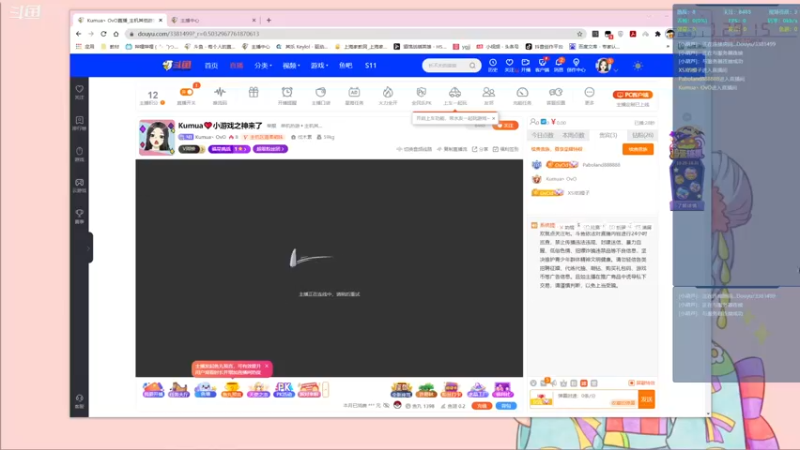Expand the 视频 video dropdown
Screen dimensions: 800x450
pyautogui.click(x=291, y=66)
